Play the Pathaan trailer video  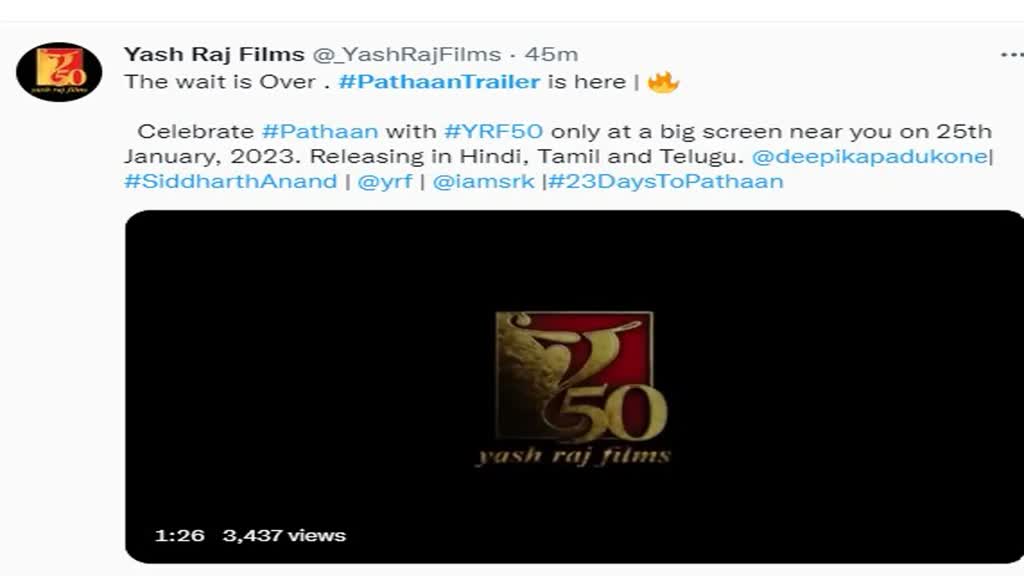tap(574, 387)
